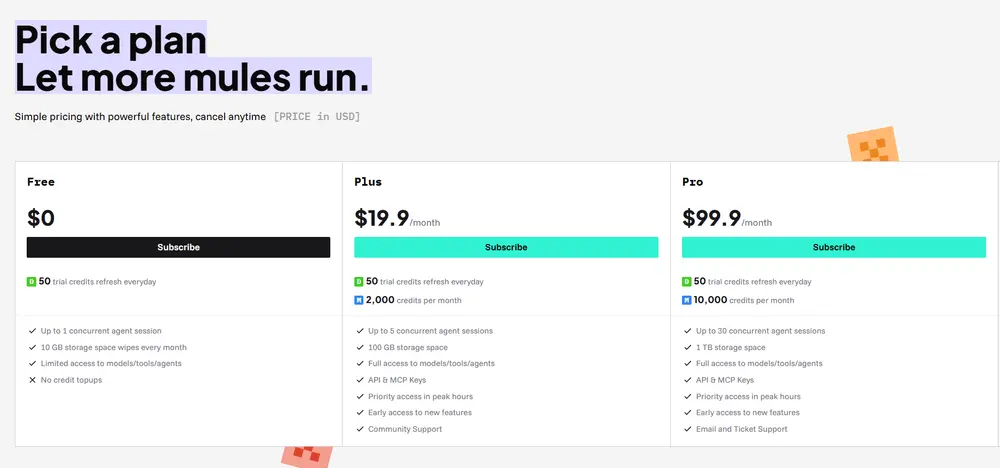1000x468 pixels.
Task: Click the checkmark beside 1 TB storage space
Action: [687, 347]
